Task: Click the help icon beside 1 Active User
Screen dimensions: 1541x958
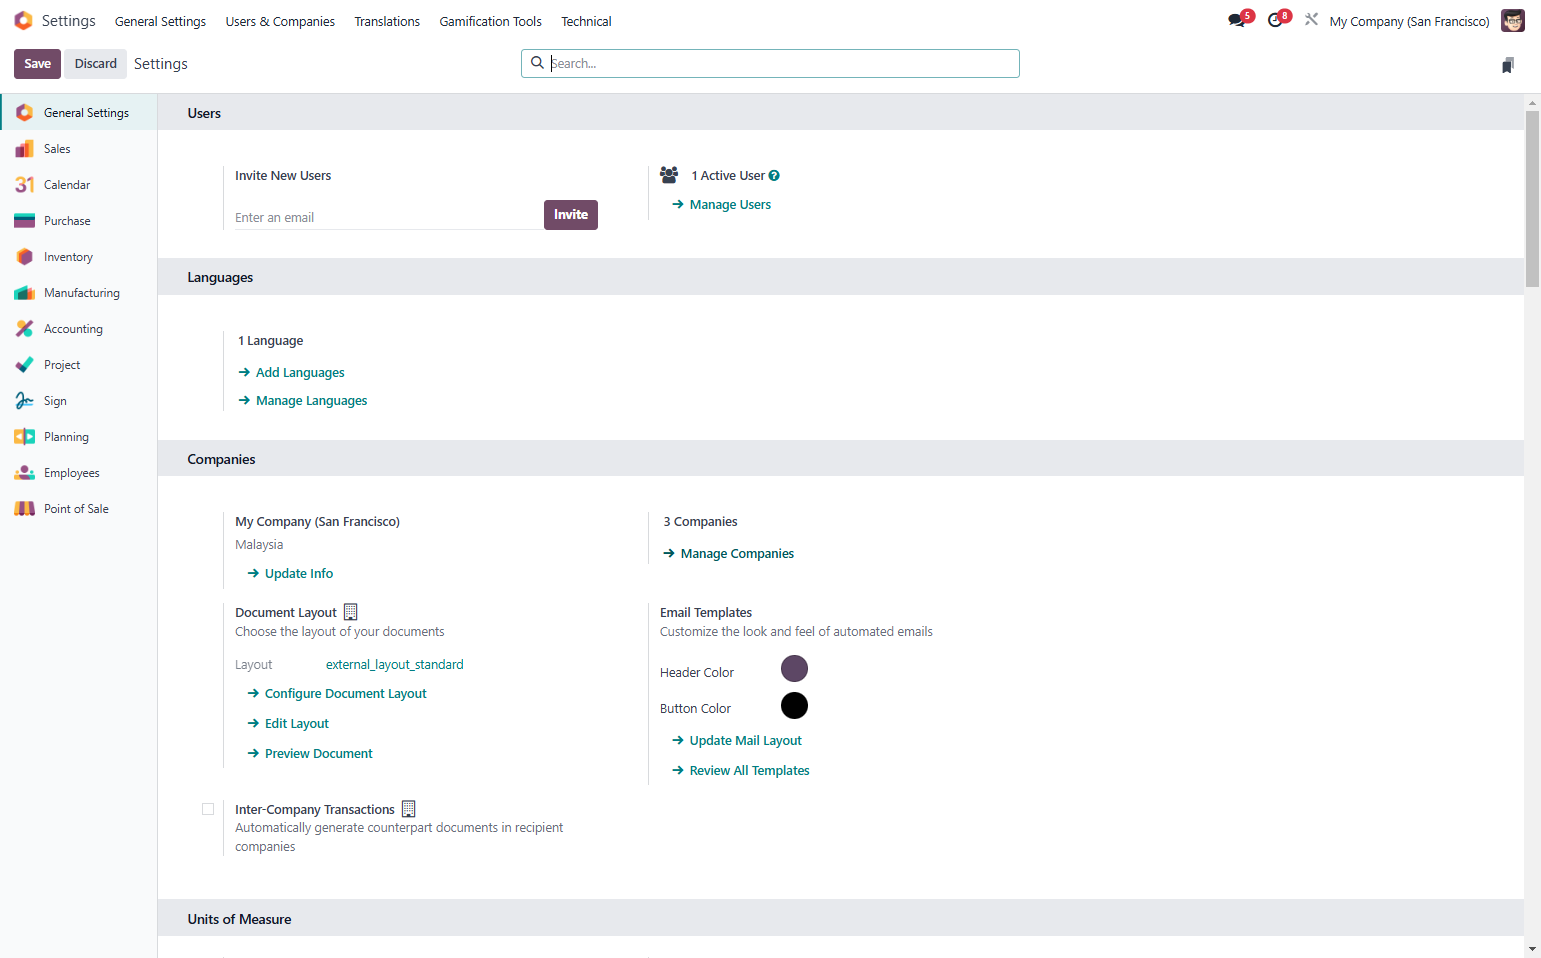Action: pos(774,176)
